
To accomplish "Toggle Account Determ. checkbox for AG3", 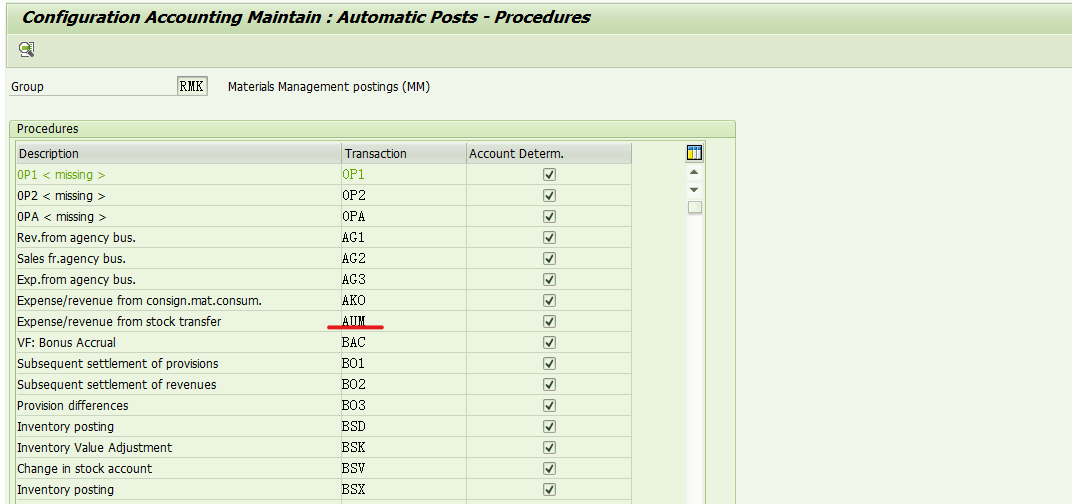I will pos(549,280).
